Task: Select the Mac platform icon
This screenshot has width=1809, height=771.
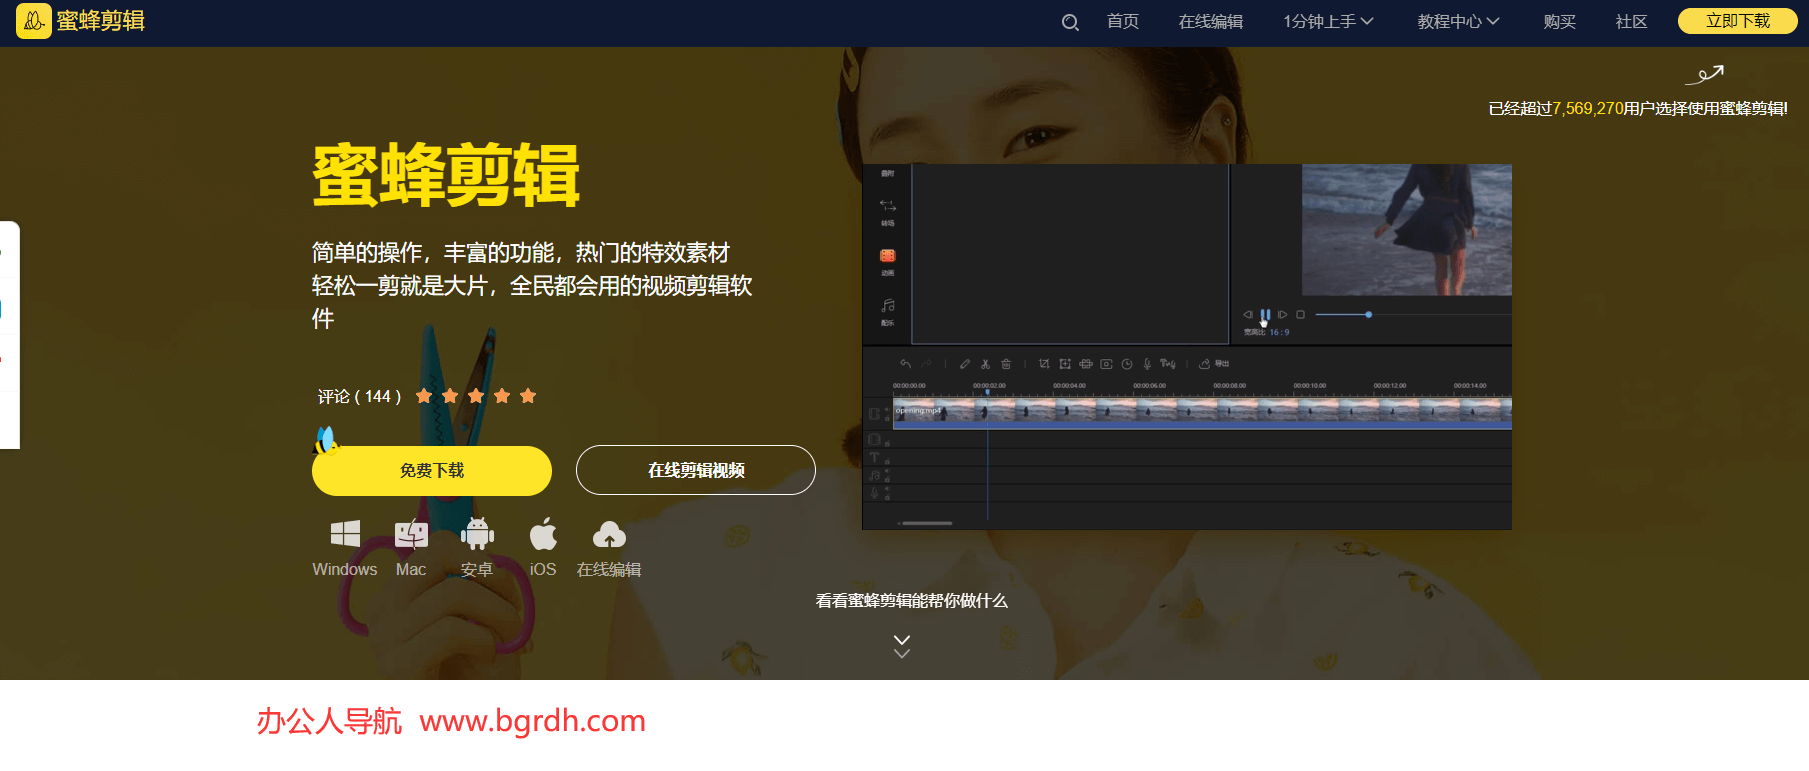Action: coord(411,534)
